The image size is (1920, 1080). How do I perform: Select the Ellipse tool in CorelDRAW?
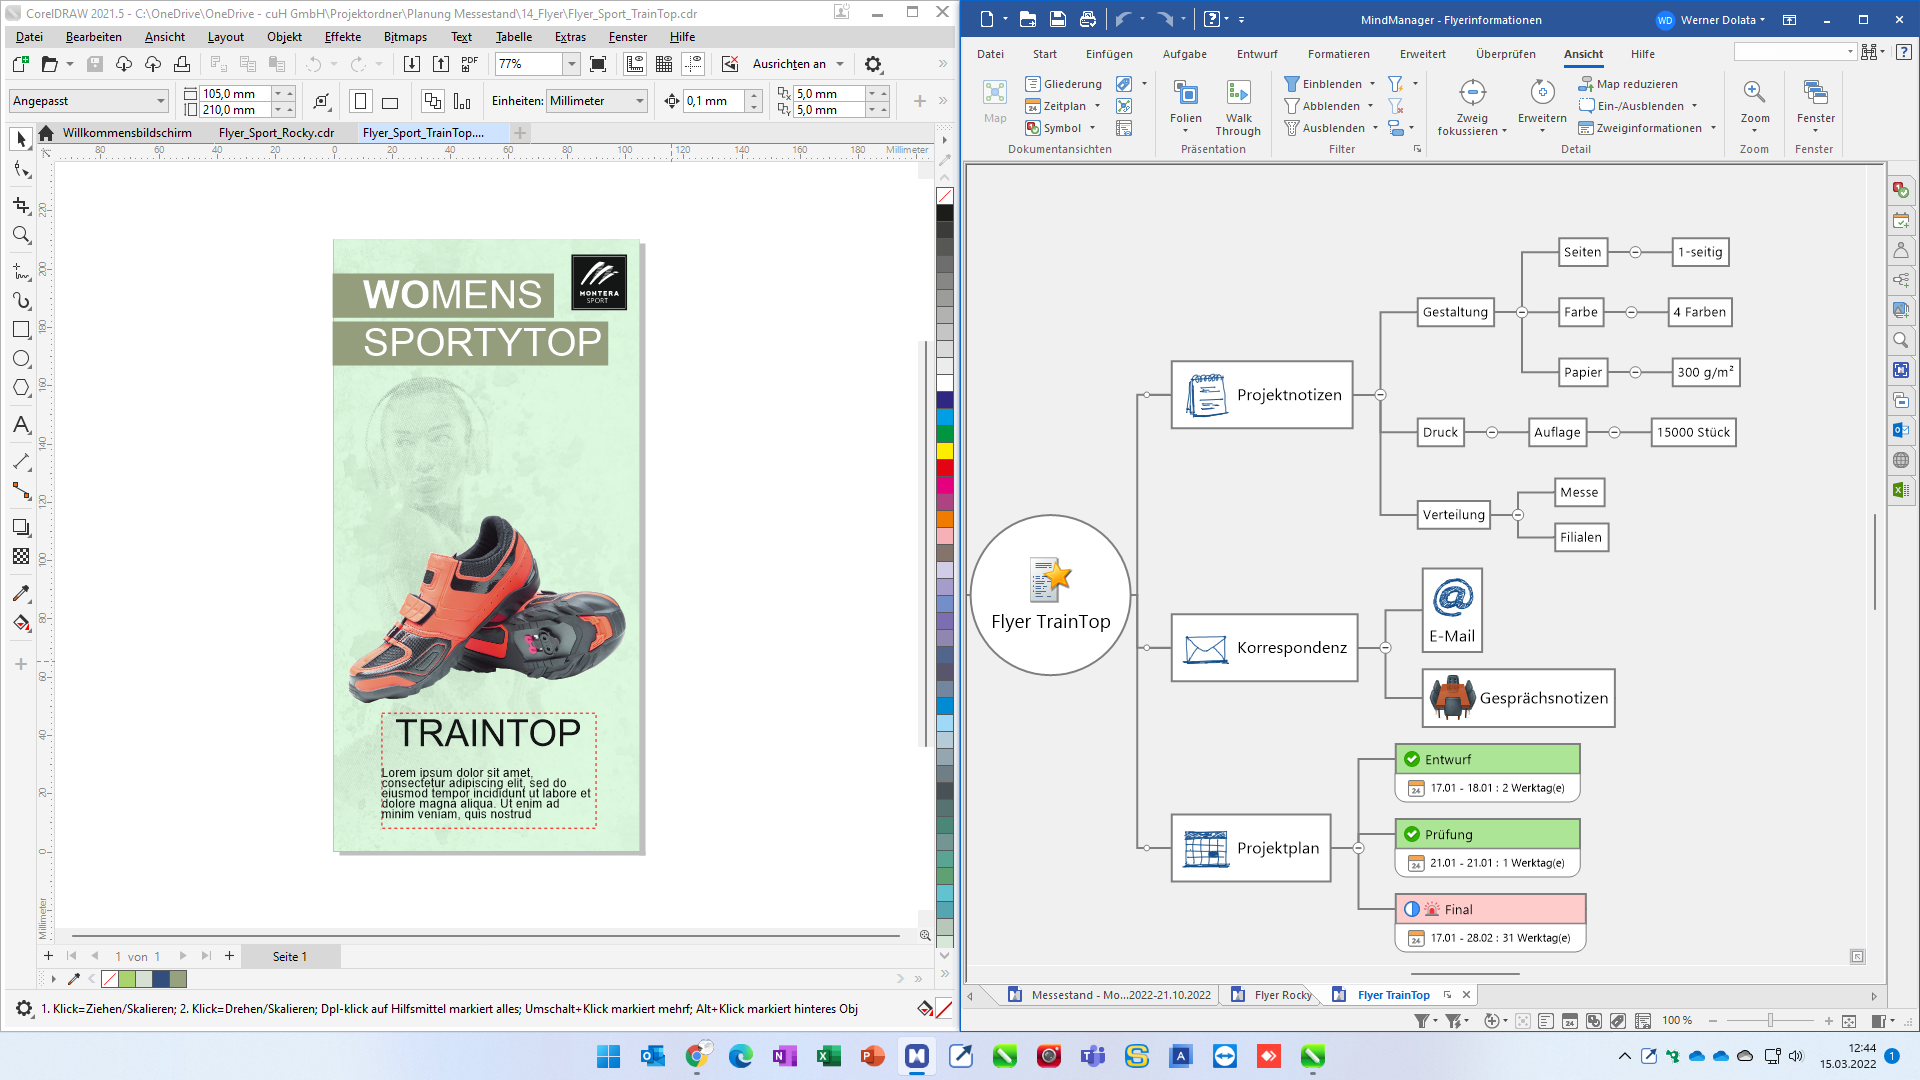[x=21, y=358]
